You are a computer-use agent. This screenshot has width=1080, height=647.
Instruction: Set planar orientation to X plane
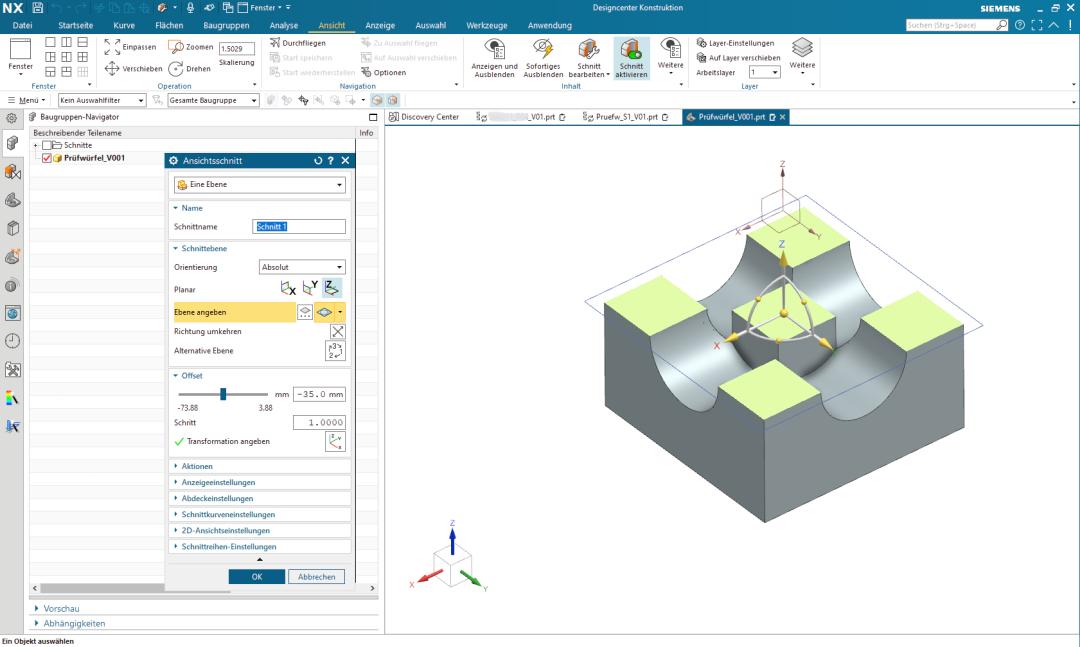tap(288, 288)
